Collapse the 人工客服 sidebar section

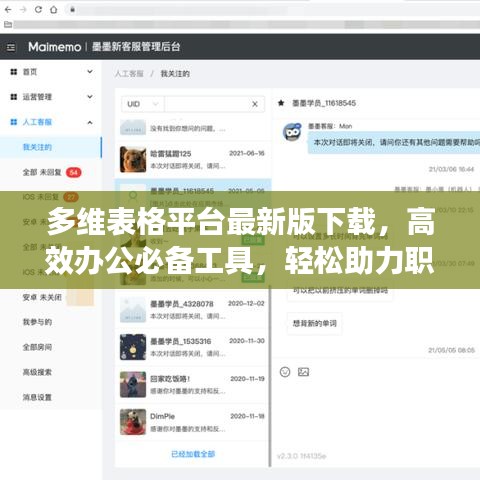pyautogui.click(x=51, y=122)
